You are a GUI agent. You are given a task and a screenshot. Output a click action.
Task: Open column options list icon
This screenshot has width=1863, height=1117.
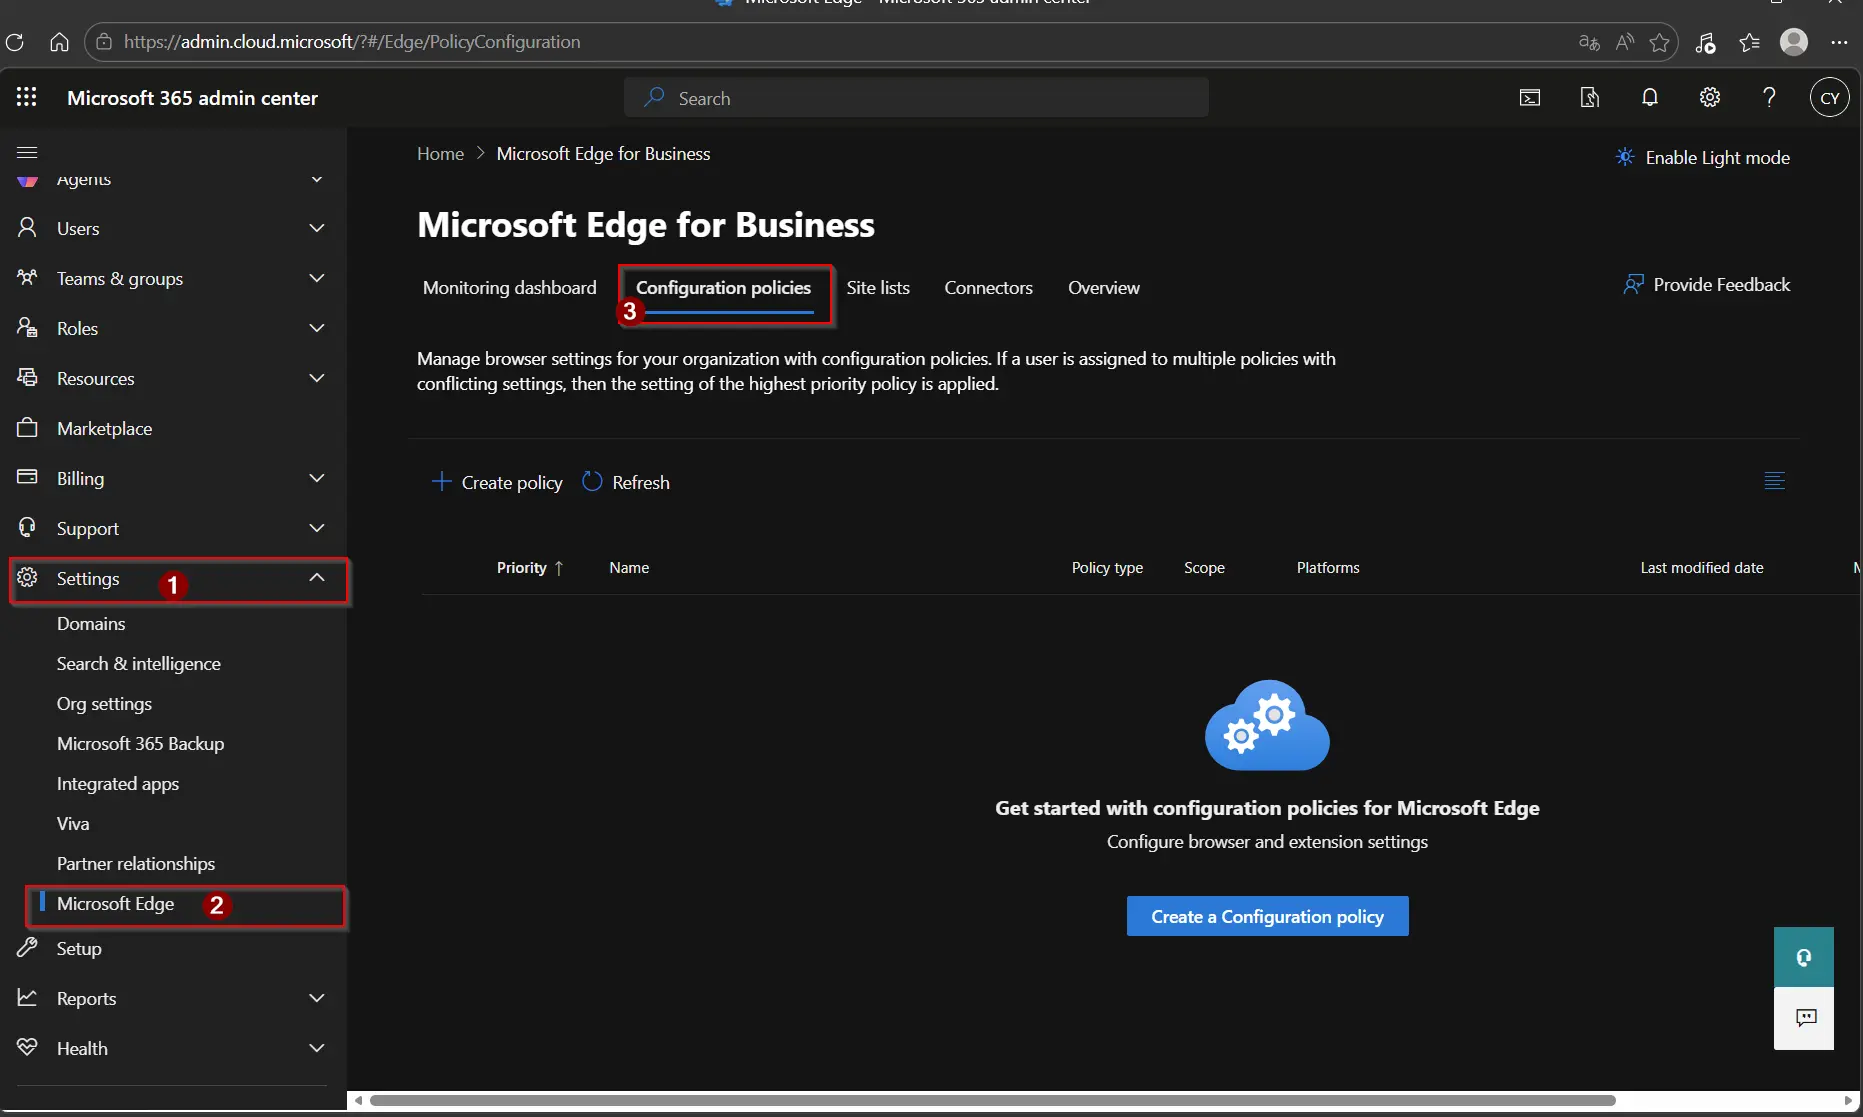[1774, 481]
